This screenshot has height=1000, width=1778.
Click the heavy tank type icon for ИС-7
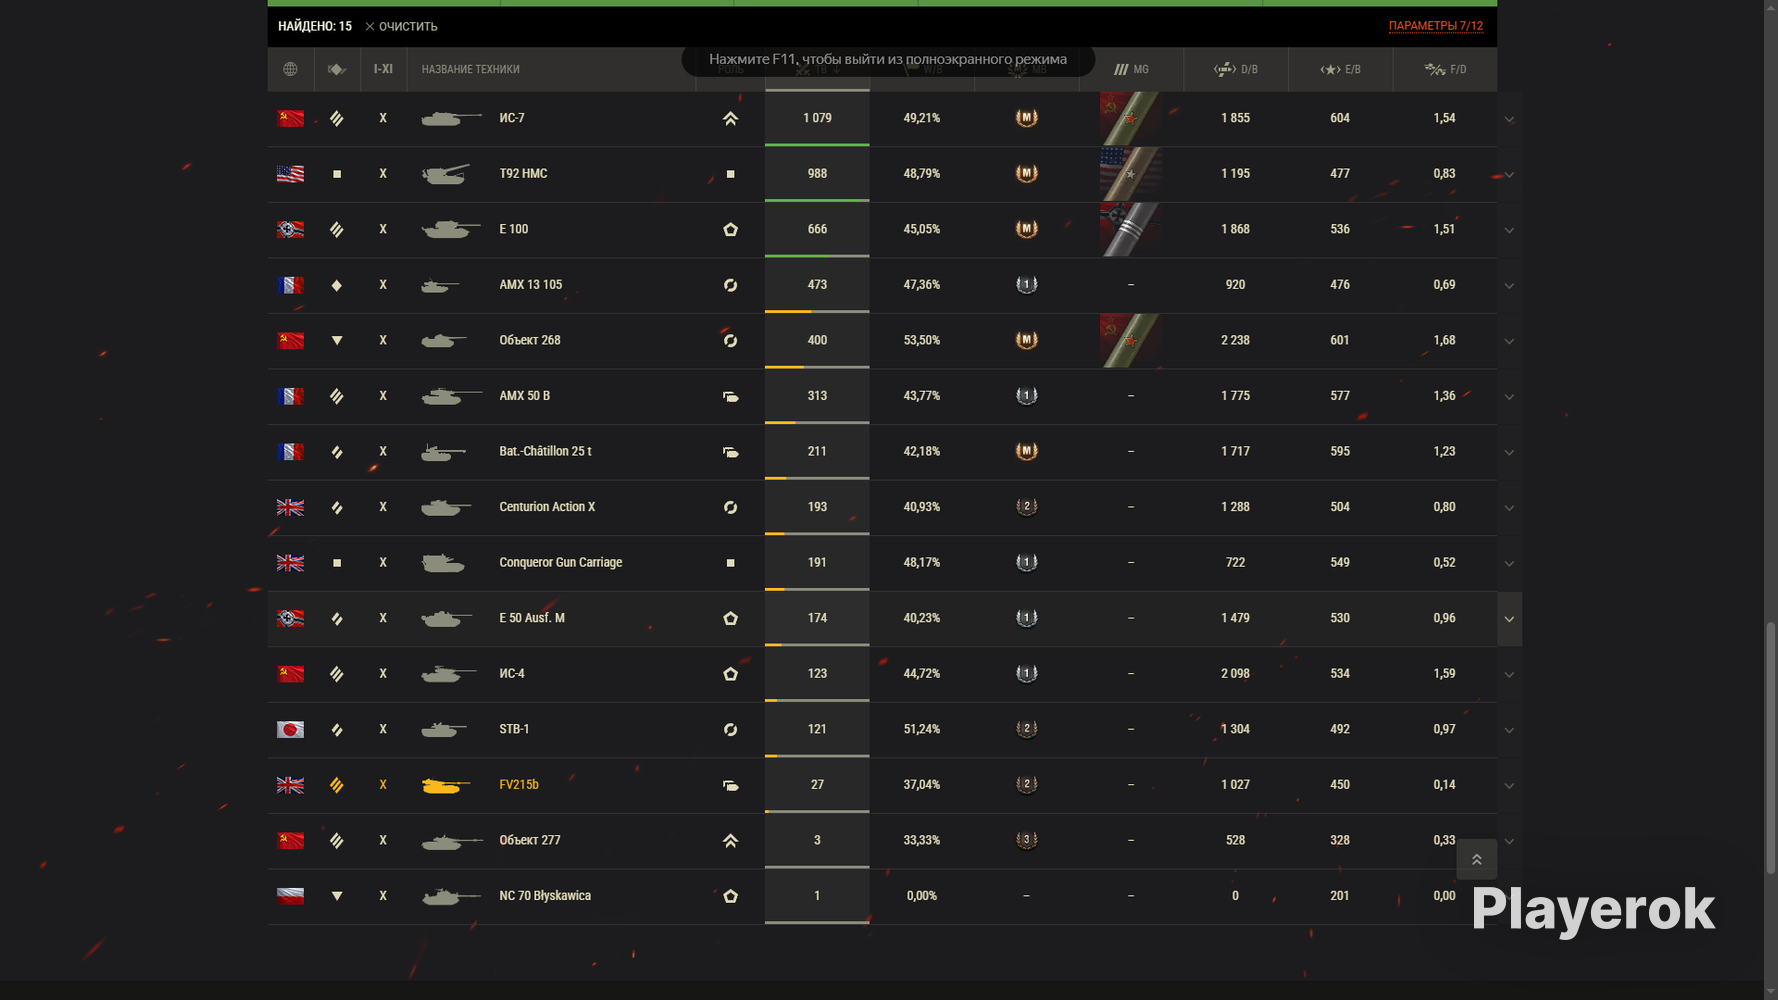pos(337,118)
